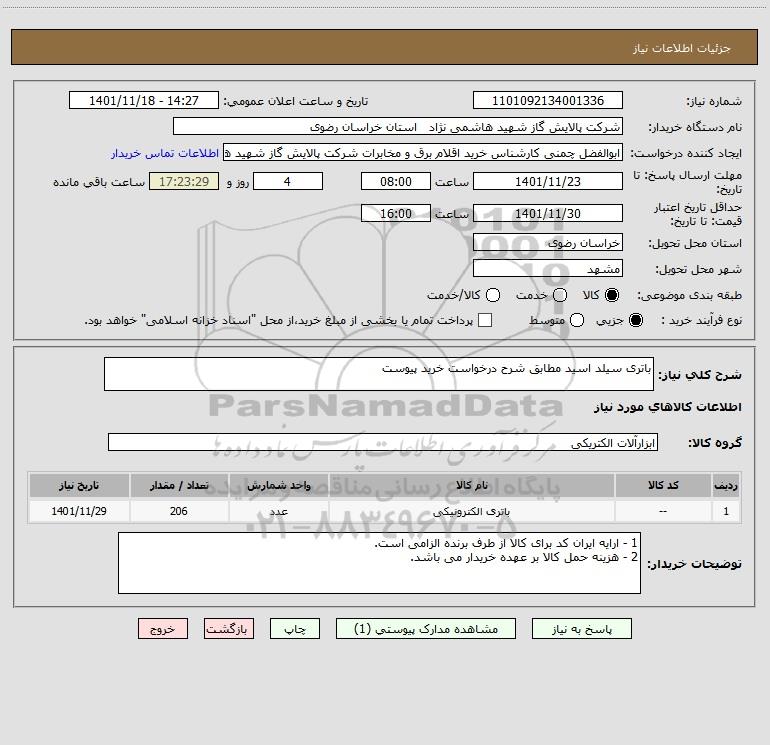
Task: Click the delivery city field مشهد
Action: pos(548,269)
